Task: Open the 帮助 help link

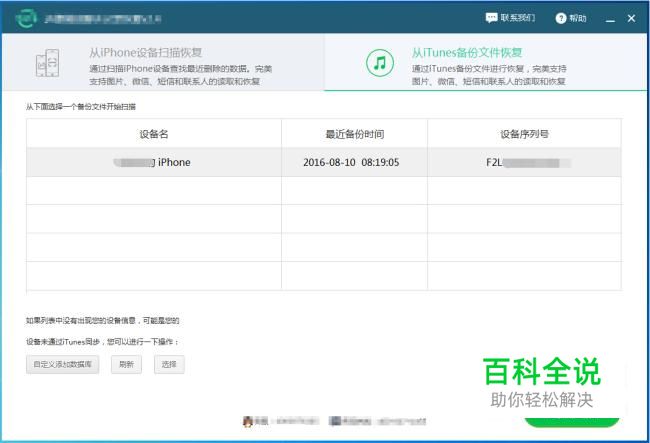Action: pyautogui.click(x=577, y=18)
